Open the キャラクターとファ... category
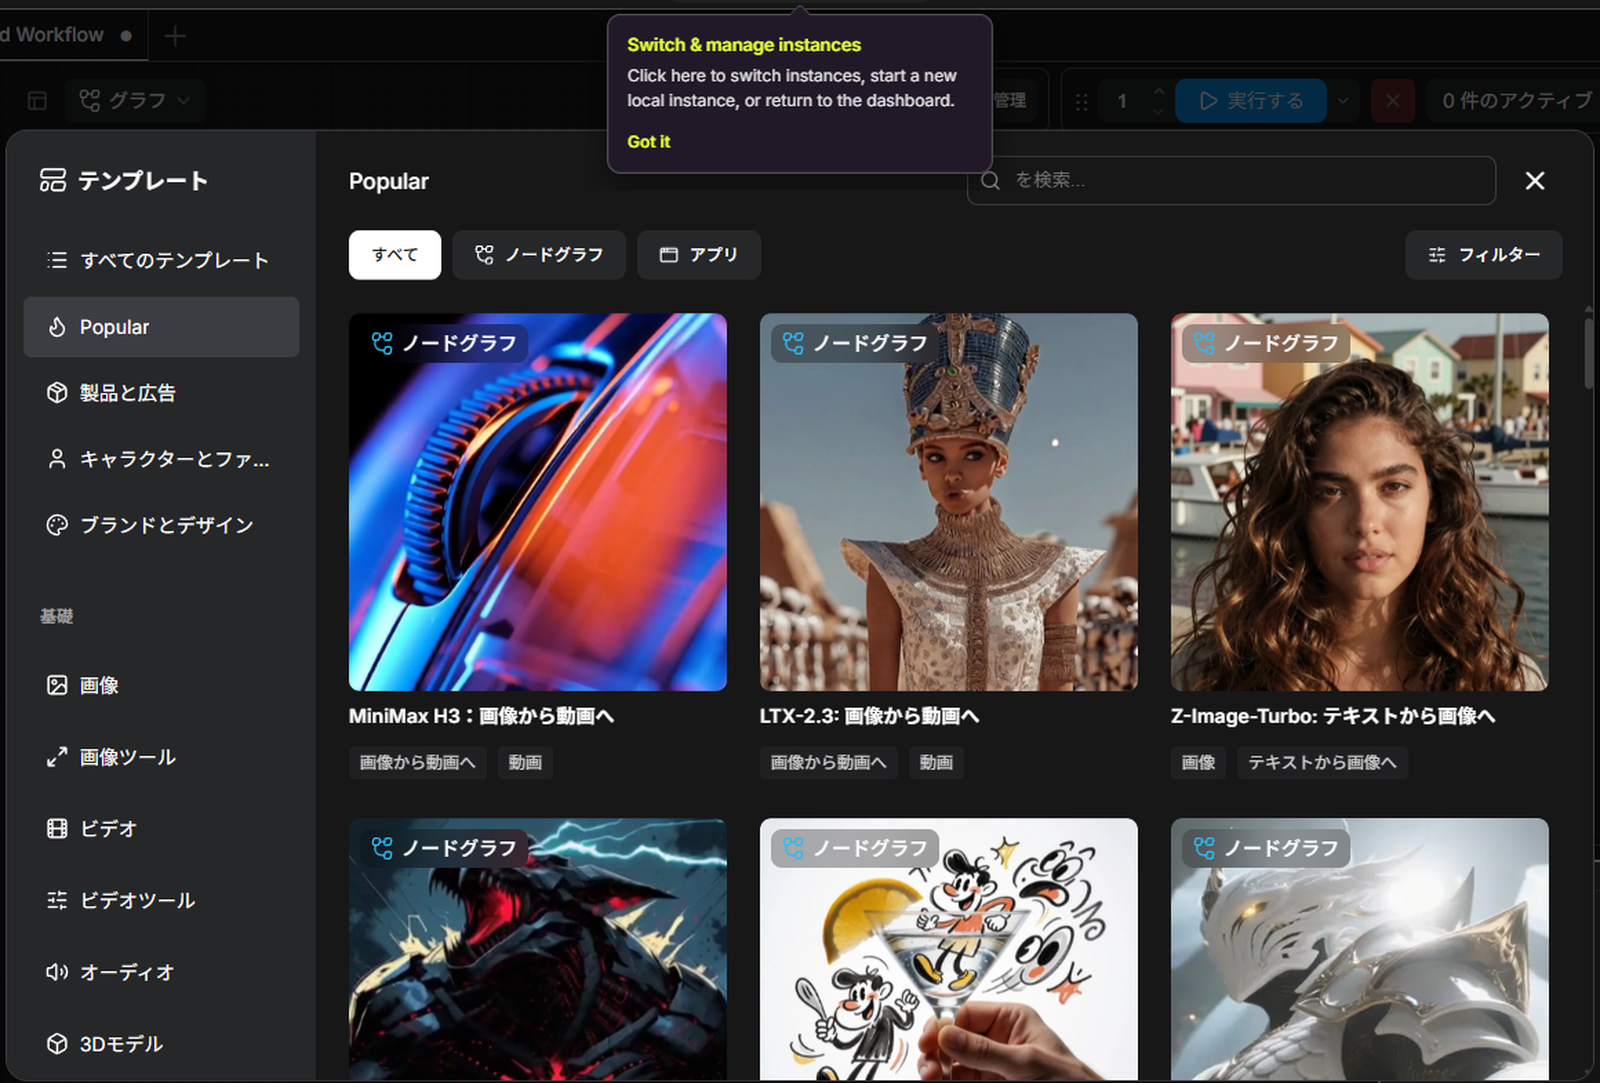This screenshot has width=1600, height=1083. (x=161, y=459)
